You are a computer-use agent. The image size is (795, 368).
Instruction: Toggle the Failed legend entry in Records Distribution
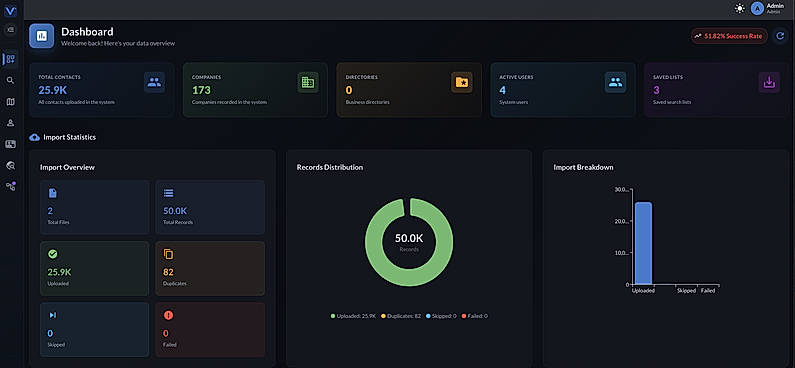[475, 316]
